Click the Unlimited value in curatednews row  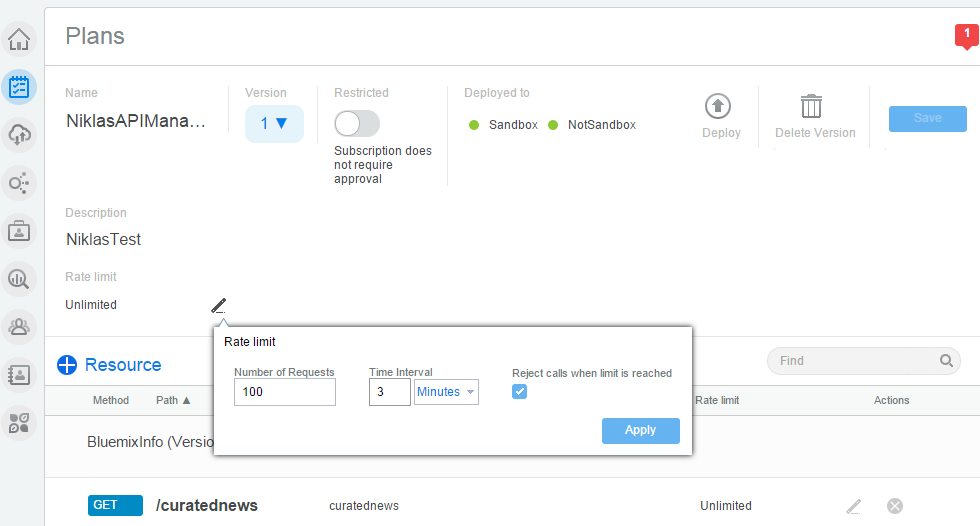pyautogui.click(x=726, y=506)
